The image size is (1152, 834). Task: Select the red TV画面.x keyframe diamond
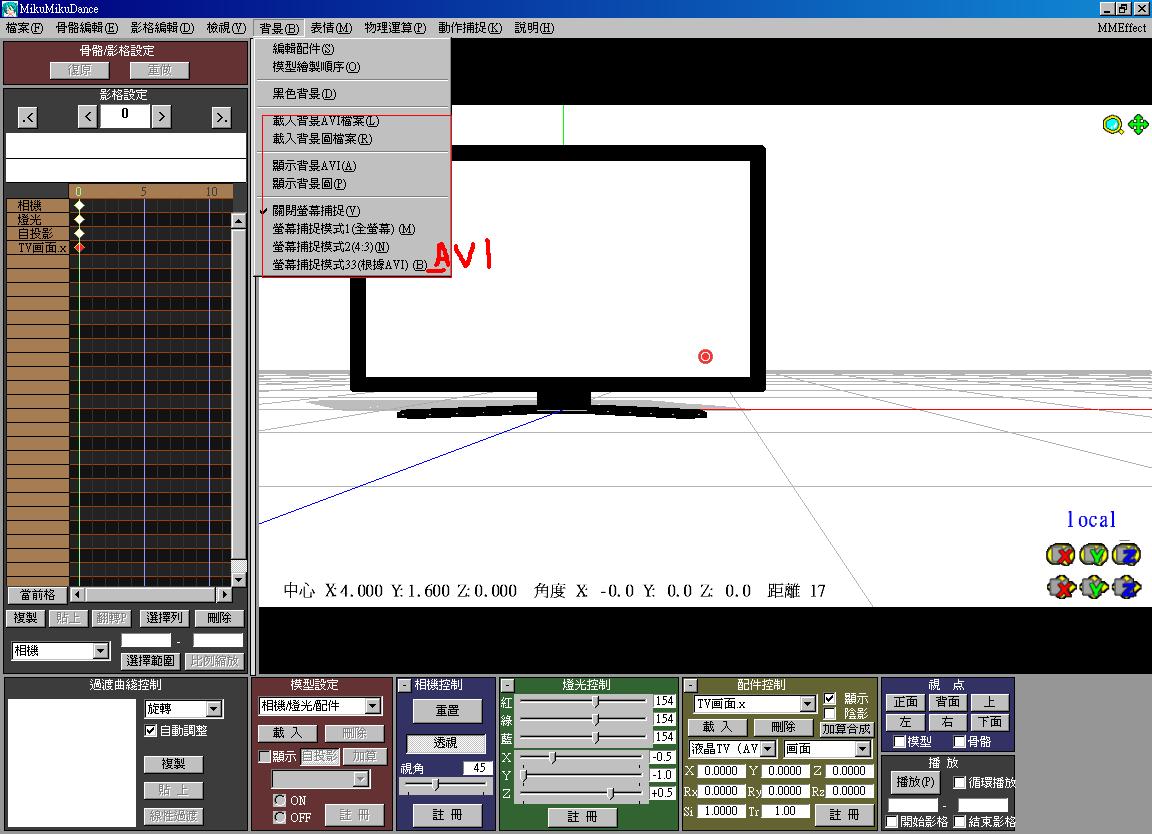pyautogui.click(x=79, y=248)
